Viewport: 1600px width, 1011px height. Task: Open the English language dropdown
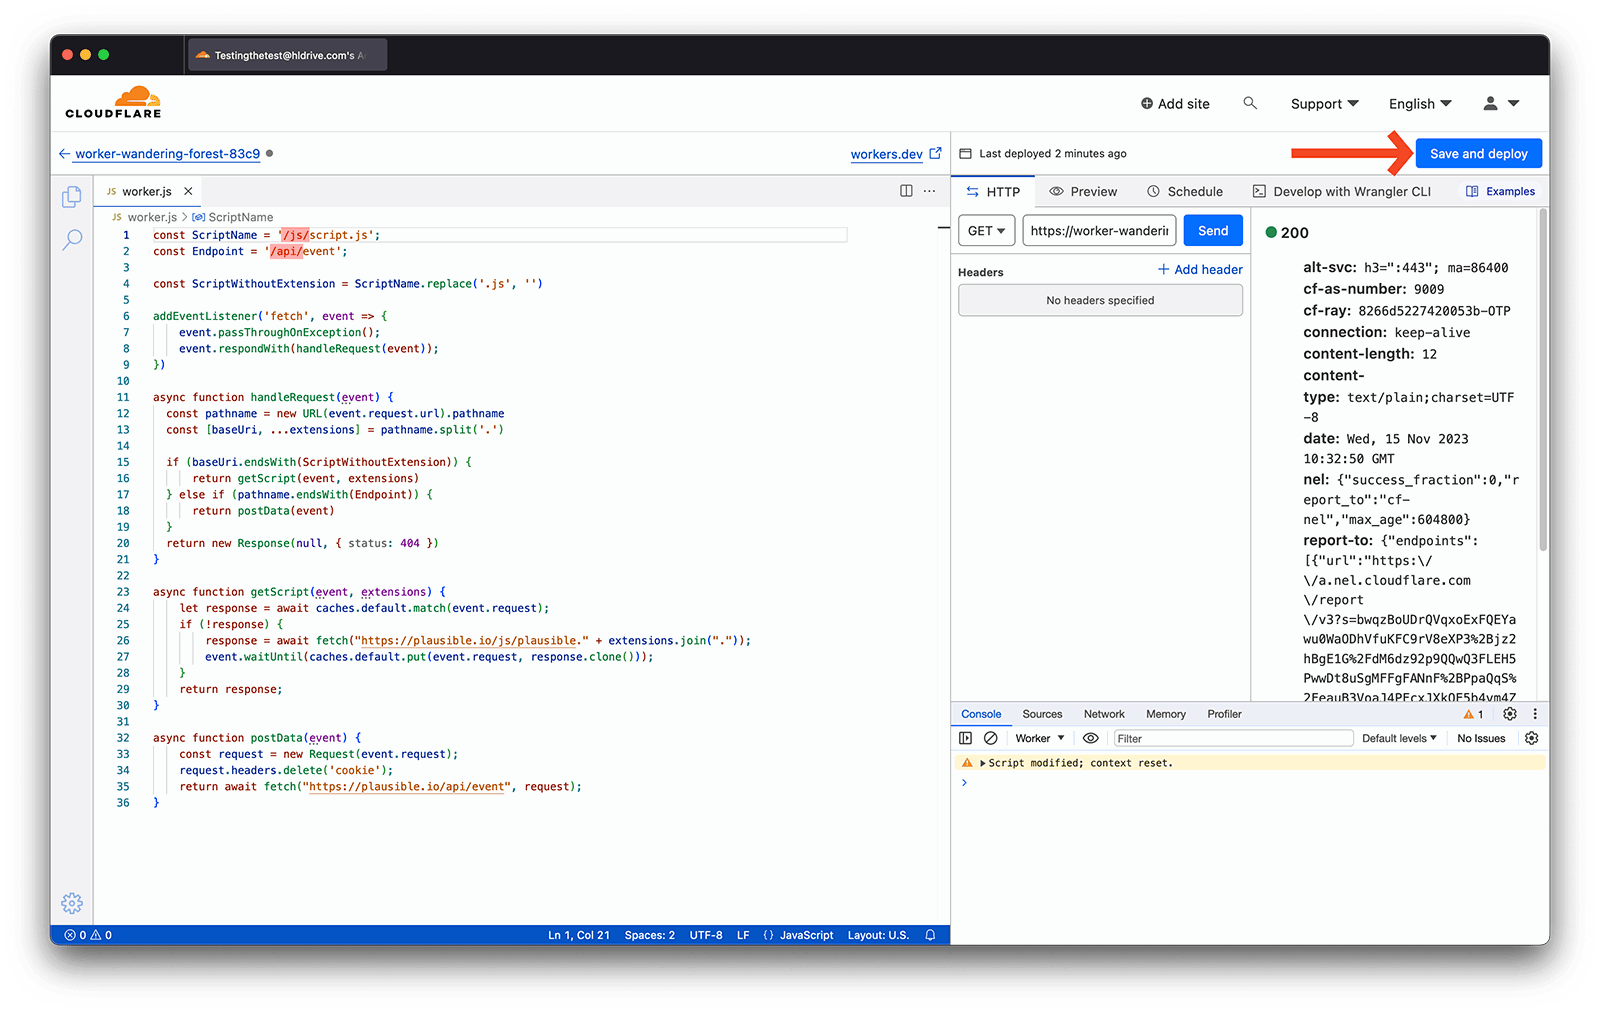(x=1420, y=104)
